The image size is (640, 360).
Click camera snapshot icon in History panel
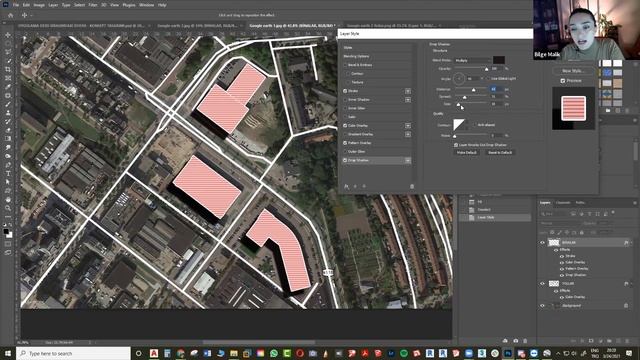tap(516, 340)
